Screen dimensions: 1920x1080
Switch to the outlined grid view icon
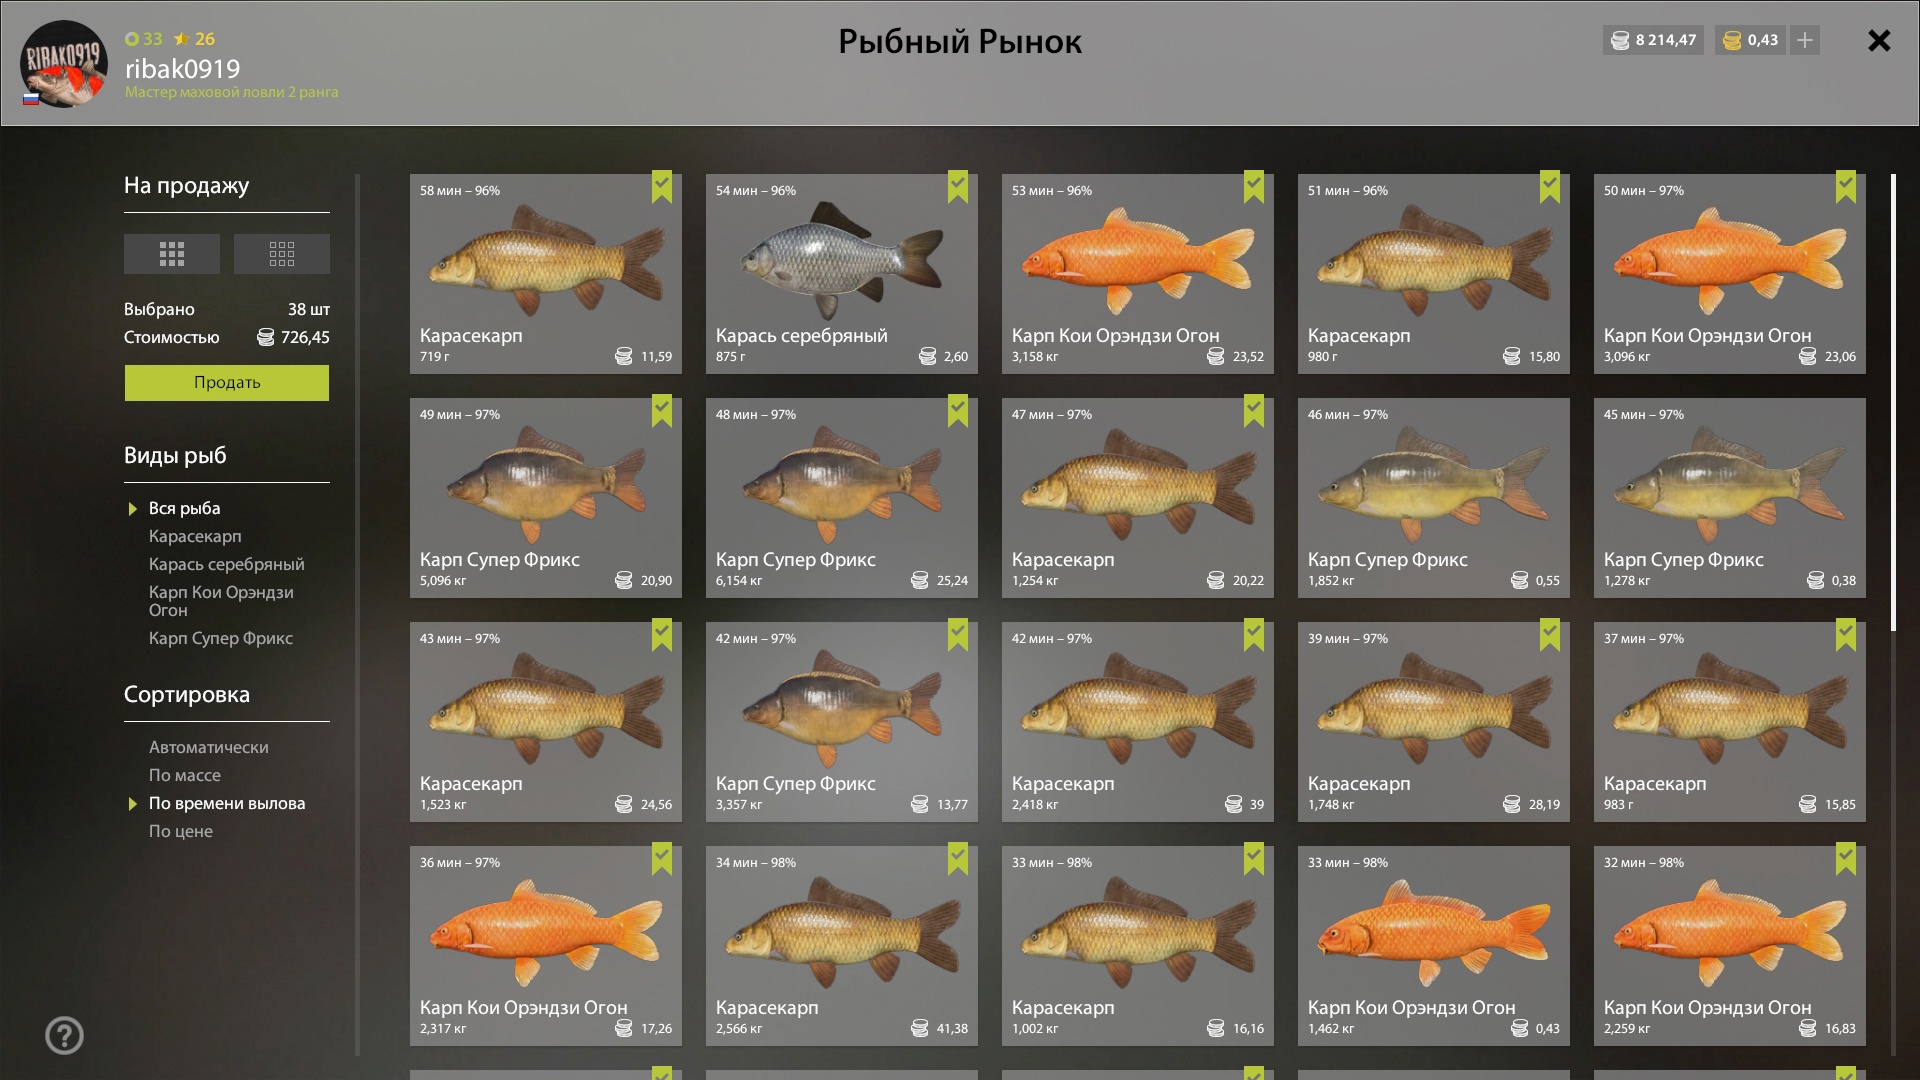tap(282, 254)
